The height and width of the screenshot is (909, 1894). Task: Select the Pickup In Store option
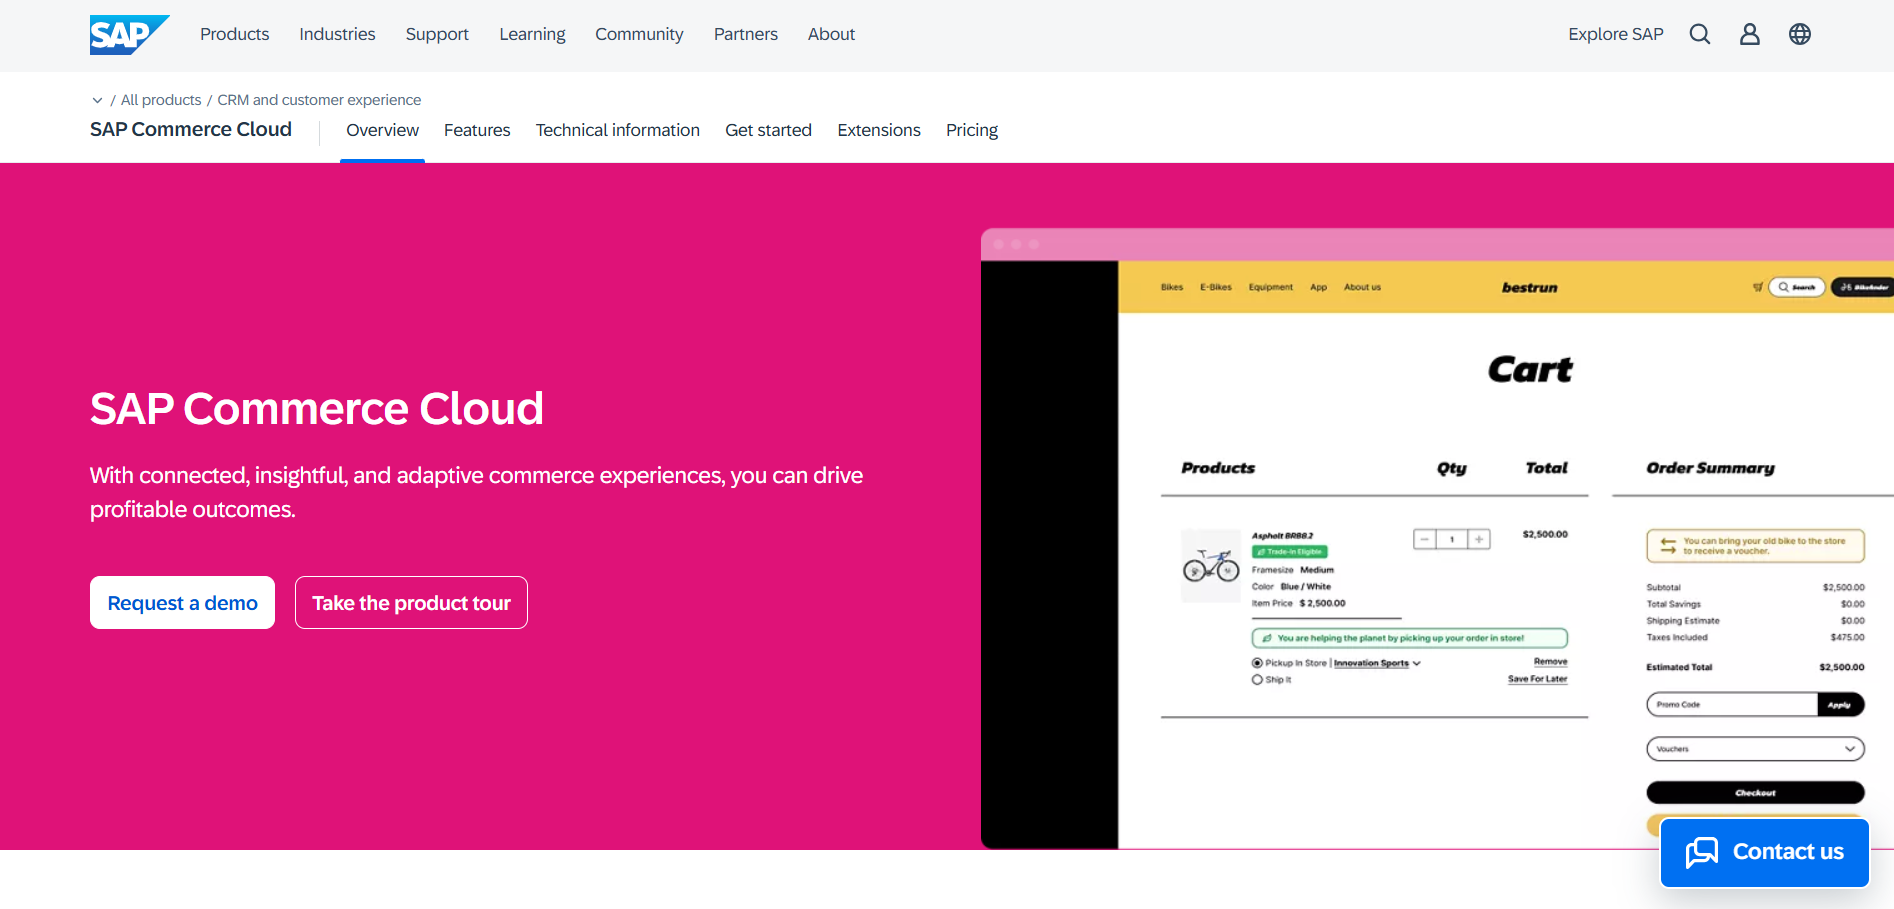tap(1257, 662)
